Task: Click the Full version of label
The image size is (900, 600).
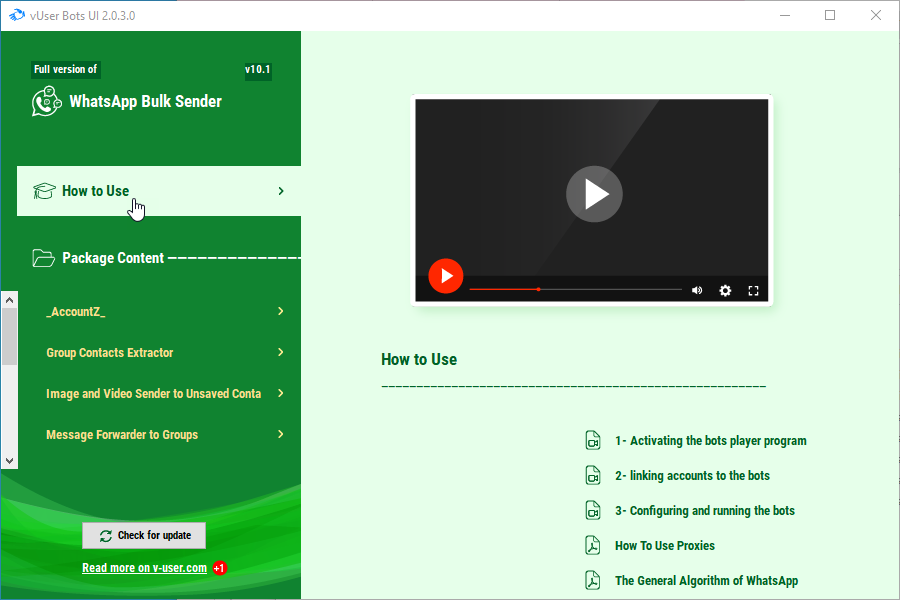Action: (x=65, y=69)
